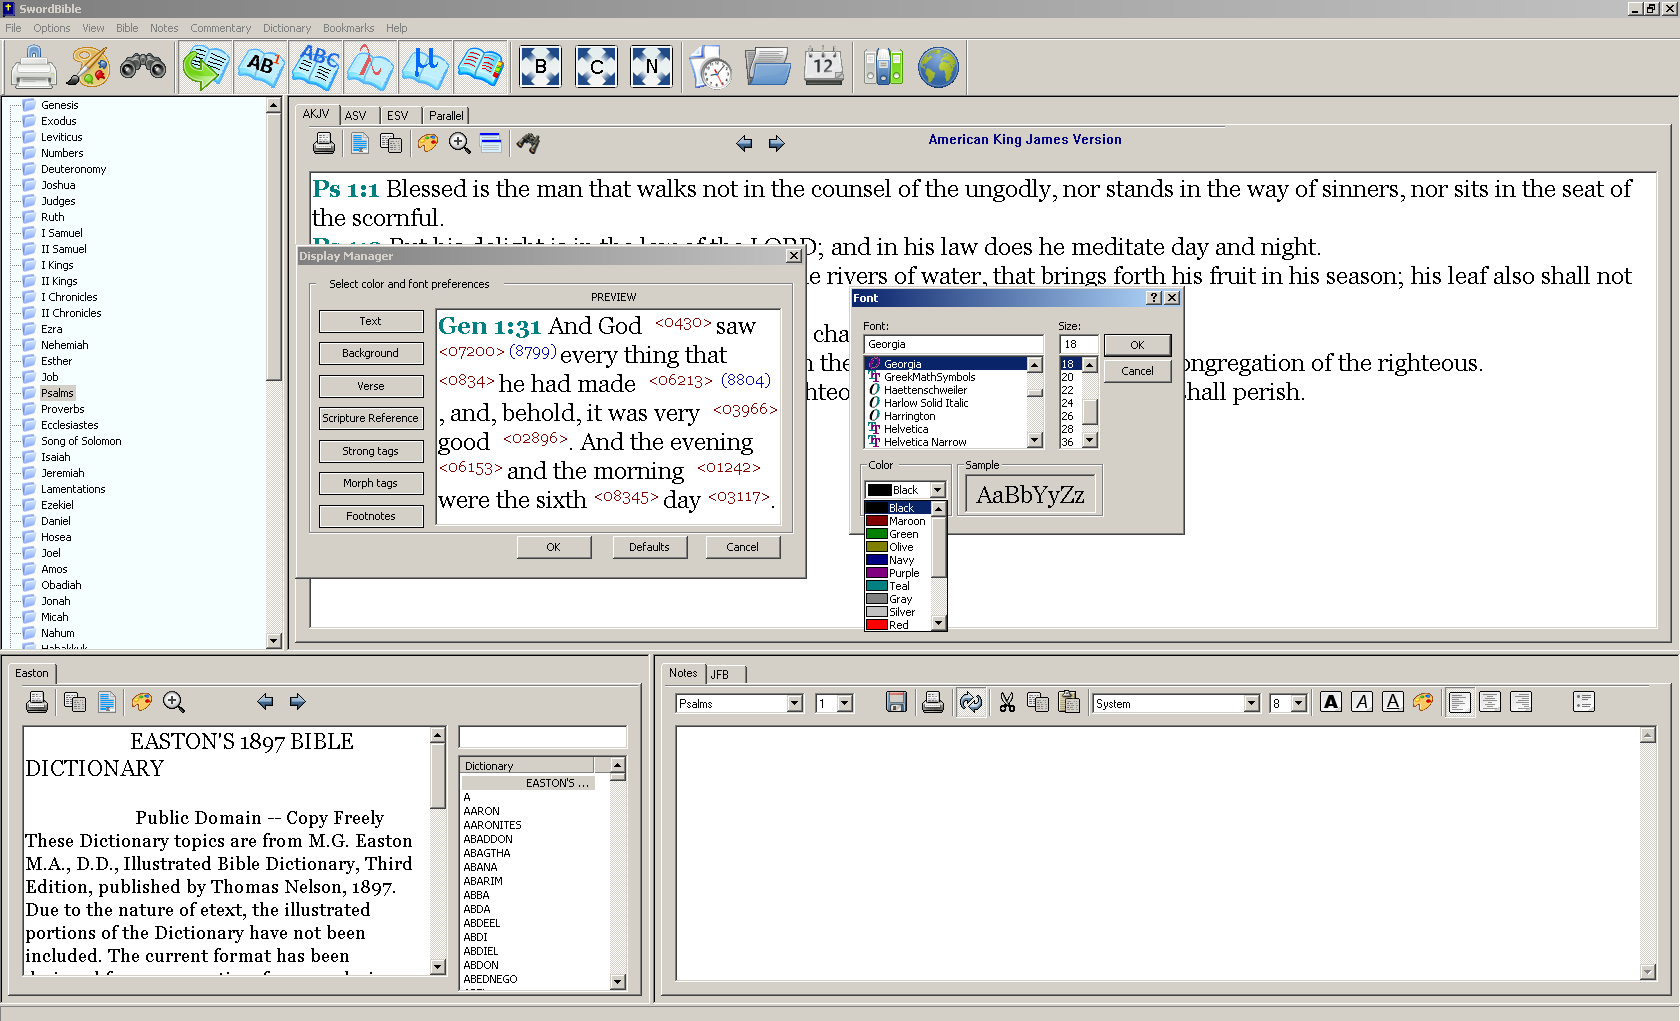Image resolution: width=1680 pixels, height=1021 pixels.
Task: Toggle left alignment in Notes
Action: [1459, 702]
